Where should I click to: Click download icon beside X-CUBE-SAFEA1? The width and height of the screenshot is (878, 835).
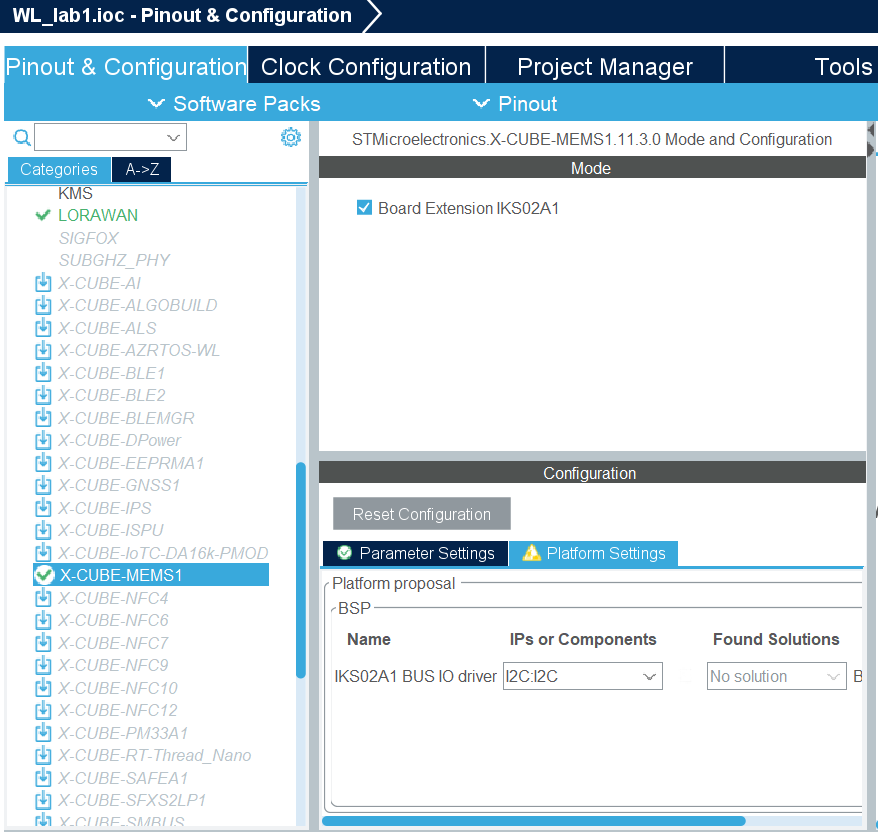coord(43,778)
